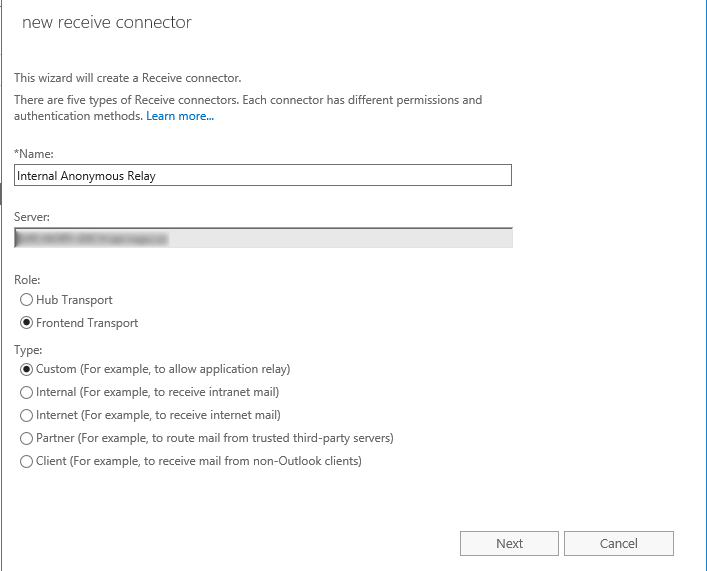Click the Cancel button
707x571 pixels.
tap(619, 543)
